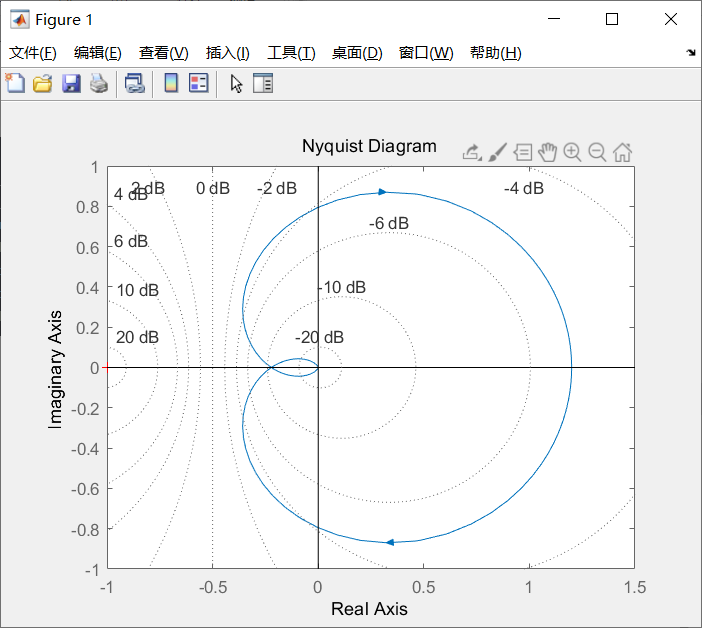Click the Save Figure floppy disk icon
The height and width of the screenshot is (628, 702).
[71, 84]
